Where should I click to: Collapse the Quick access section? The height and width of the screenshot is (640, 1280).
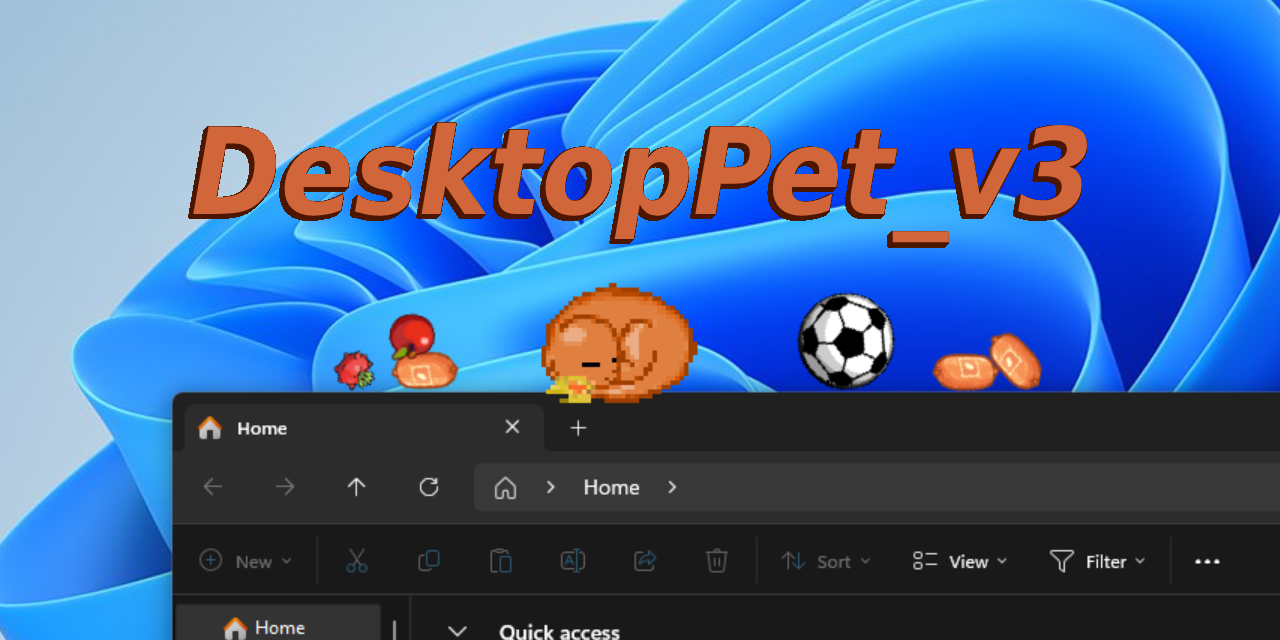(x=457, y=631)
